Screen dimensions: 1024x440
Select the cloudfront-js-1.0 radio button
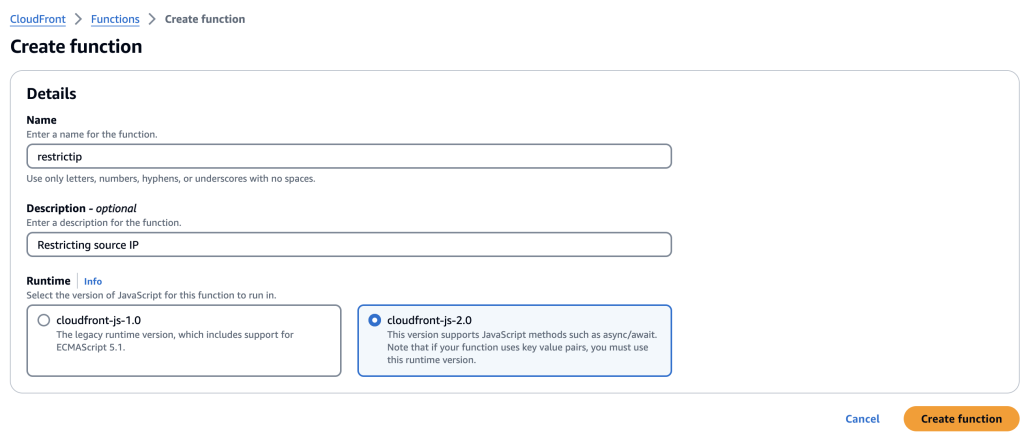(x=42, y=321)
